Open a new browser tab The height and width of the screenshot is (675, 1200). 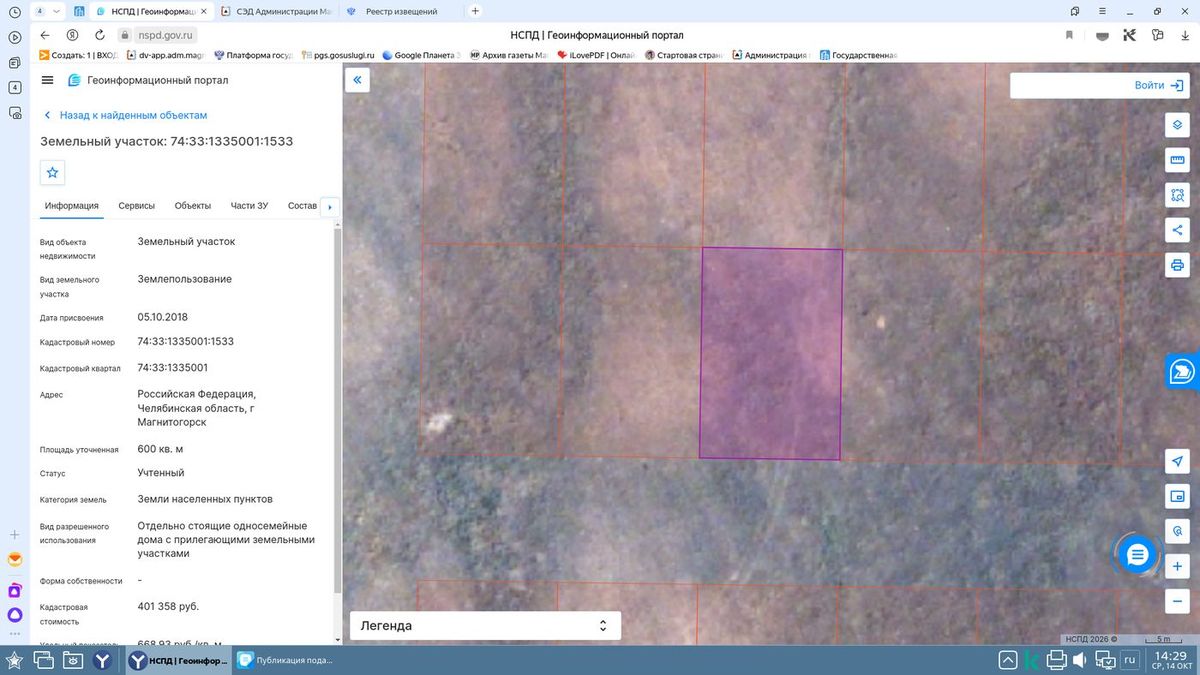475,11
